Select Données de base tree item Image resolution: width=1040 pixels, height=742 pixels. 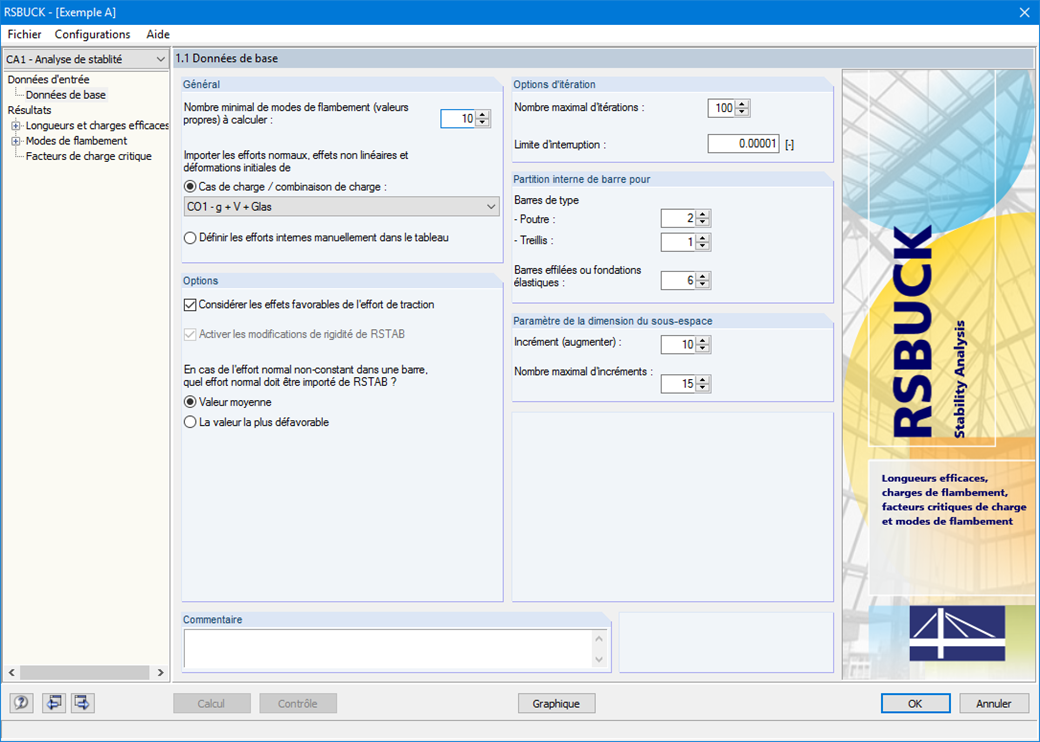[x=66, y=95]
